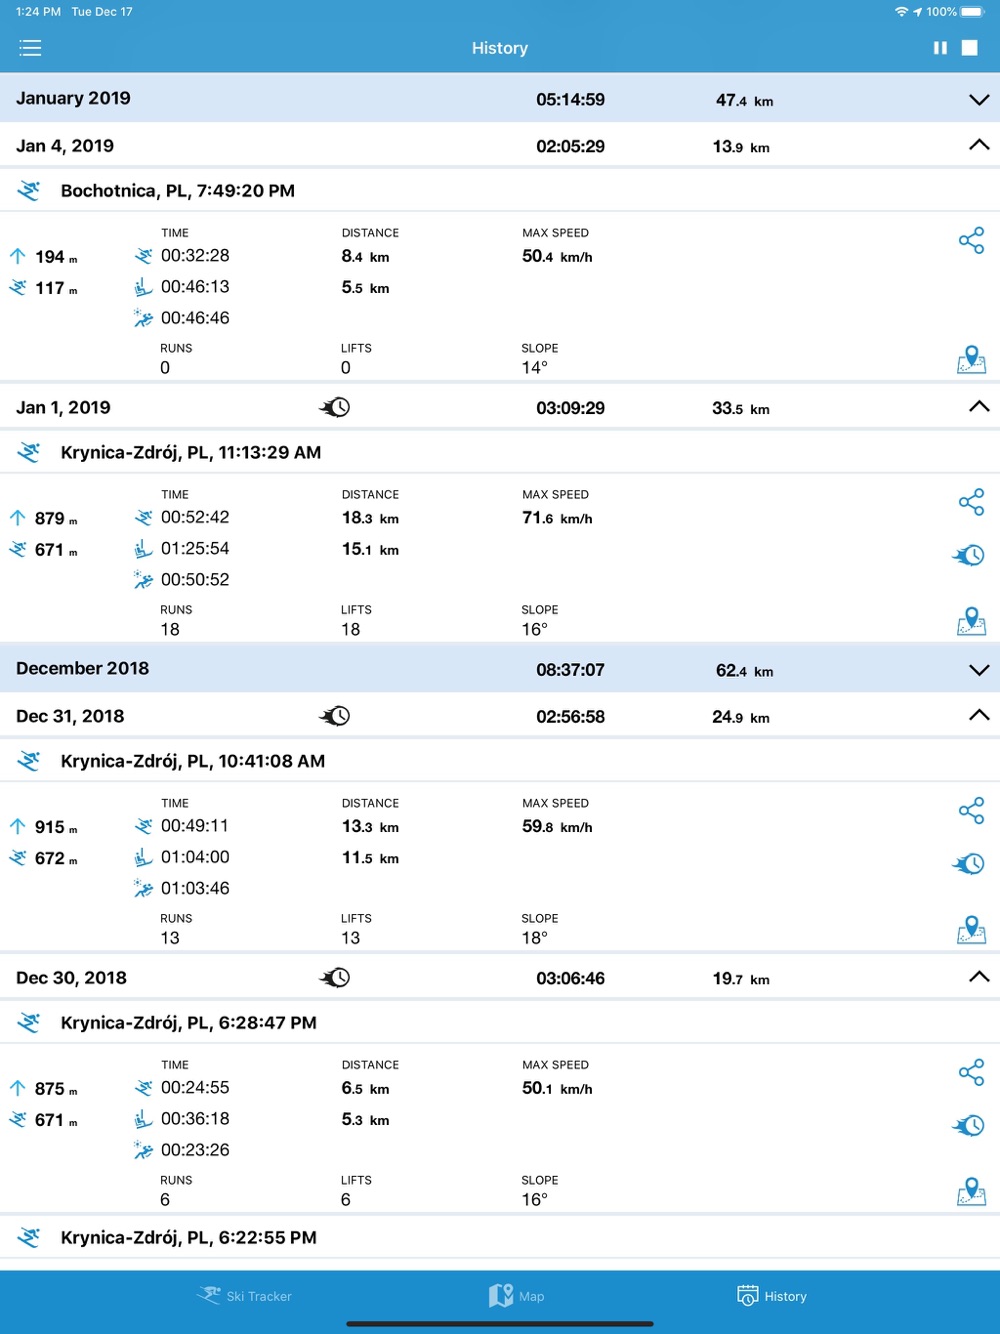The width and height of the screenshot is (1000, 1334).
Task: Open speed replay for Dec 31 session
Action: point(969,864)
